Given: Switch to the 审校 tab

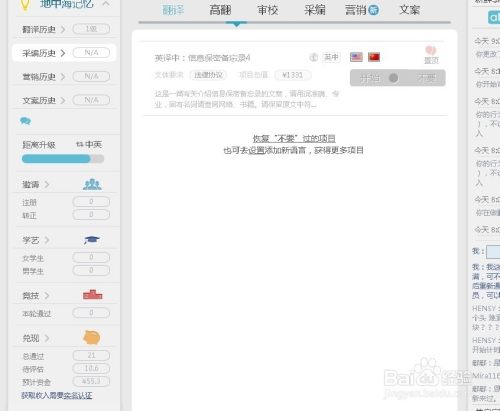Looking at the screenshot, I should (x=268, y=10).
